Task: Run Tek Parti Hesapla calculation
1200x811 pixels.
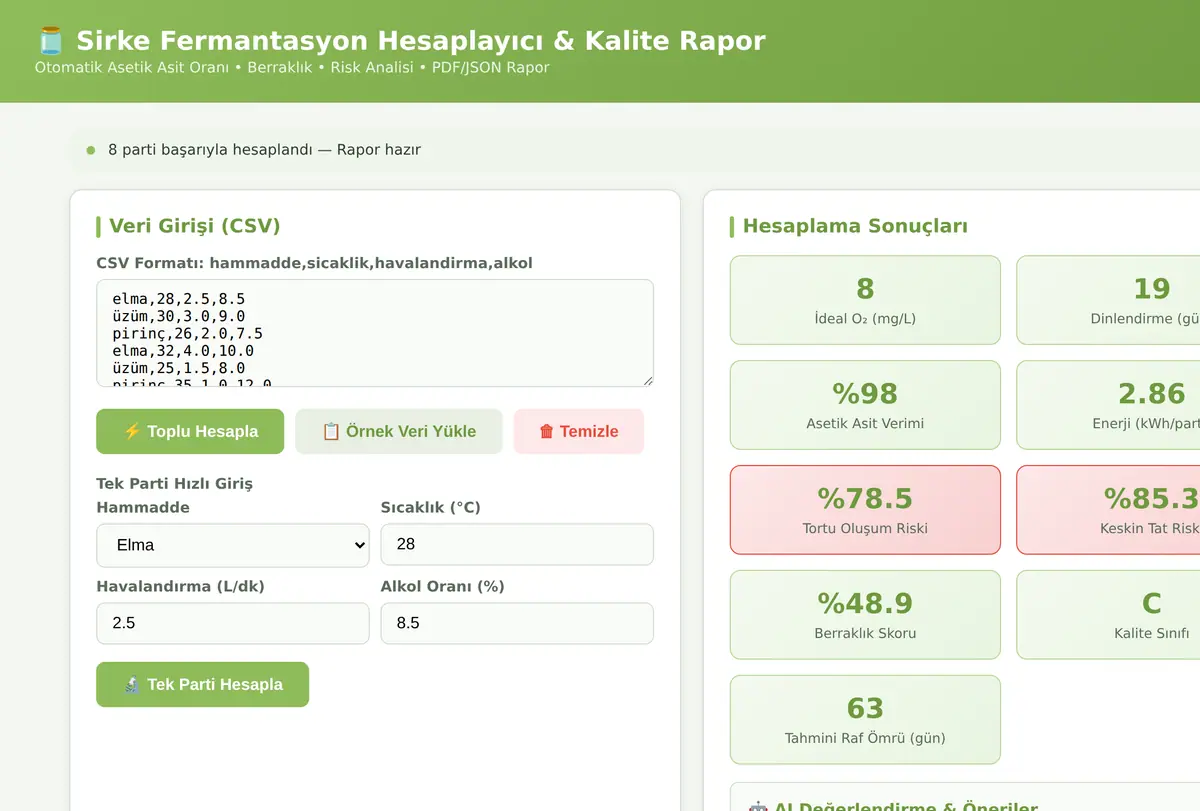Action: pyautogui.click(x=202, y=684)
